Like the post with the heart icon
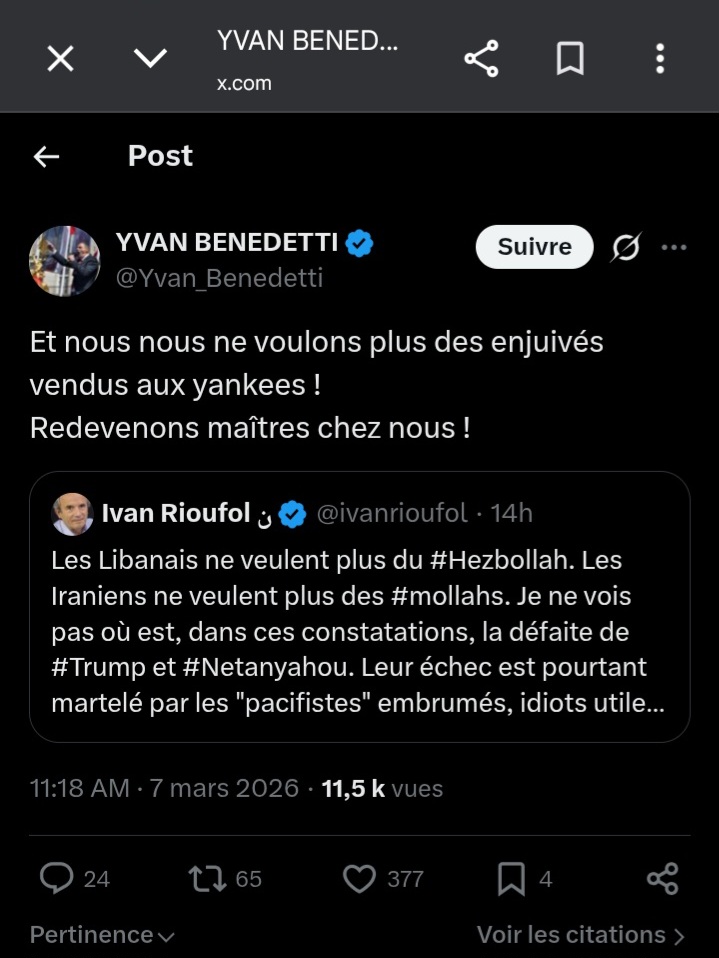 tap(358, 878)
